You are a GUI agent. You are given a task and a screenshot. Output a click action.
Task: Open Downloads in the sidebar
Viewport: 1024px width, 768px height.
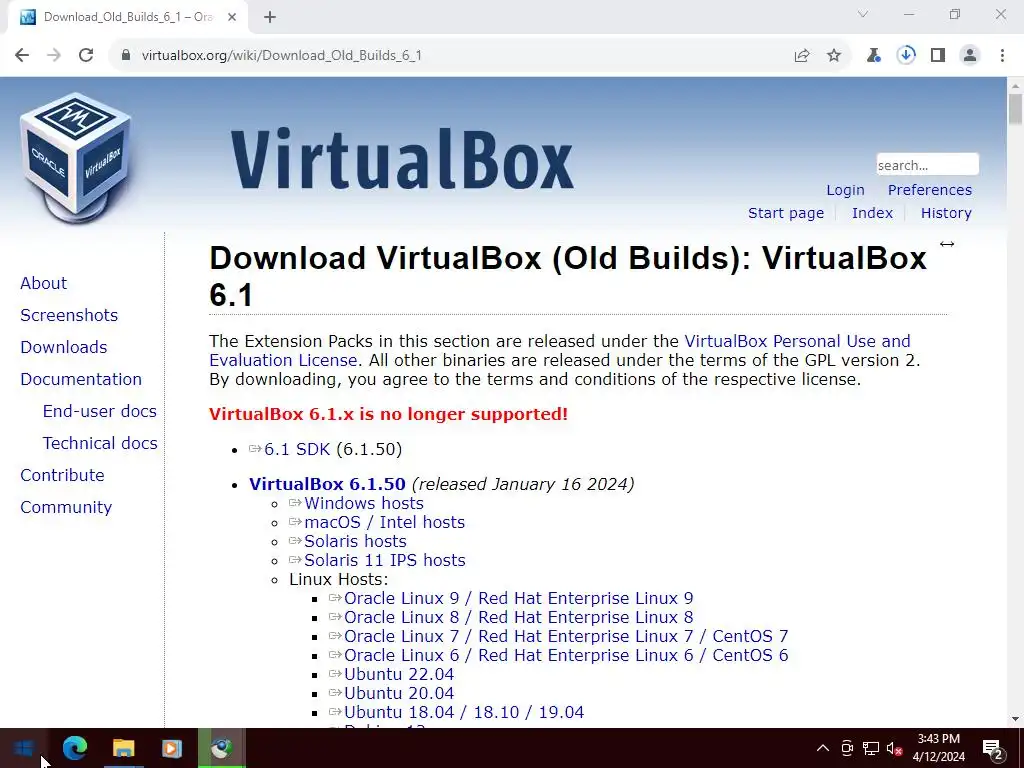63,347
